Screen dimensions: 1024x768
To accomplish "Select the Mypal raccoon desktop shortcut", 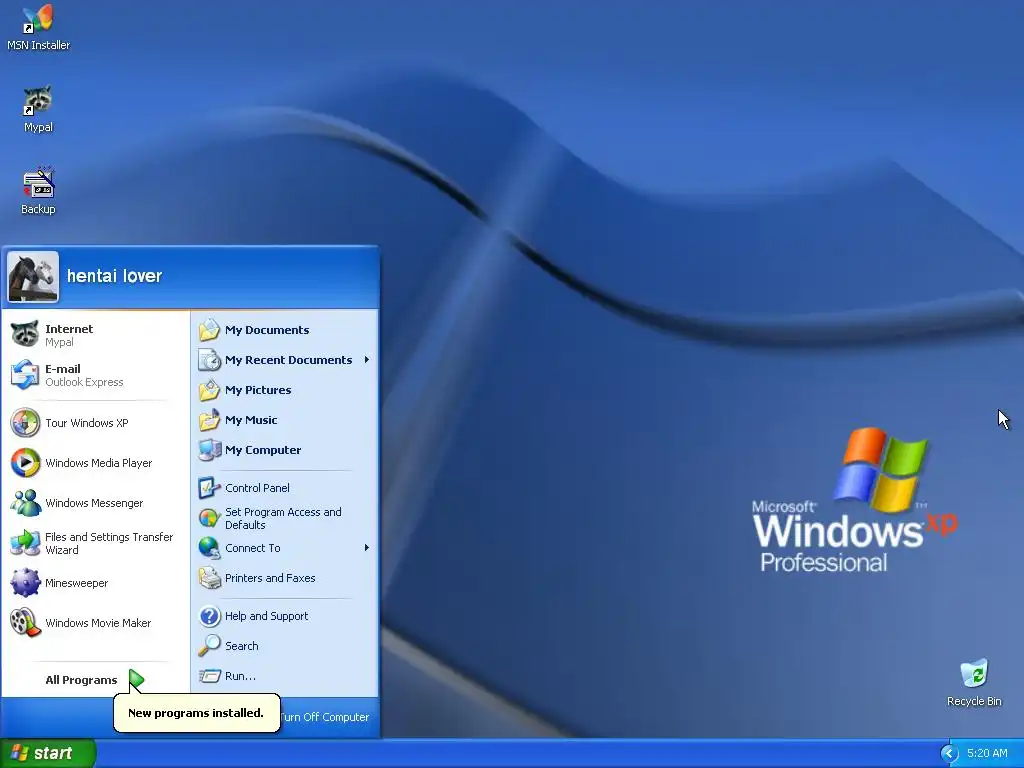I will click(x=38, y=109).
